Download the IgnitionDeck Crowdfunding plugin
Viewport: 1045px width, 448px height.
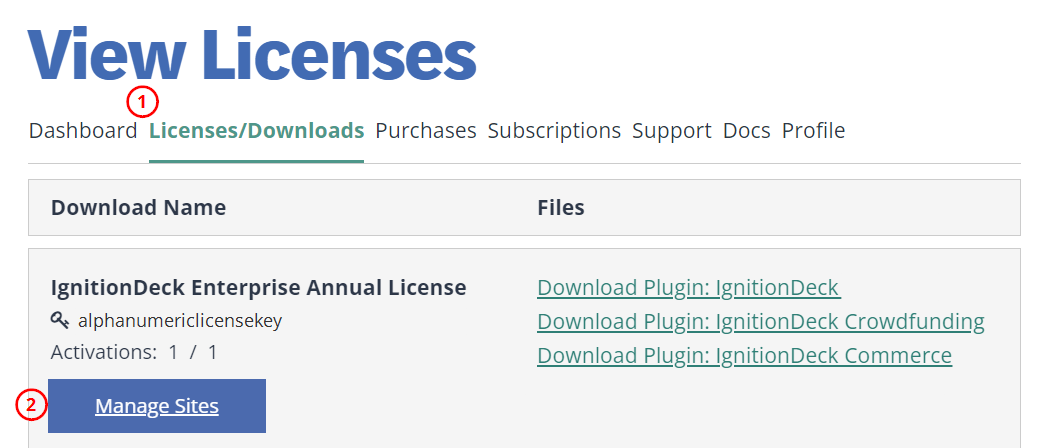tap(761, 322)
